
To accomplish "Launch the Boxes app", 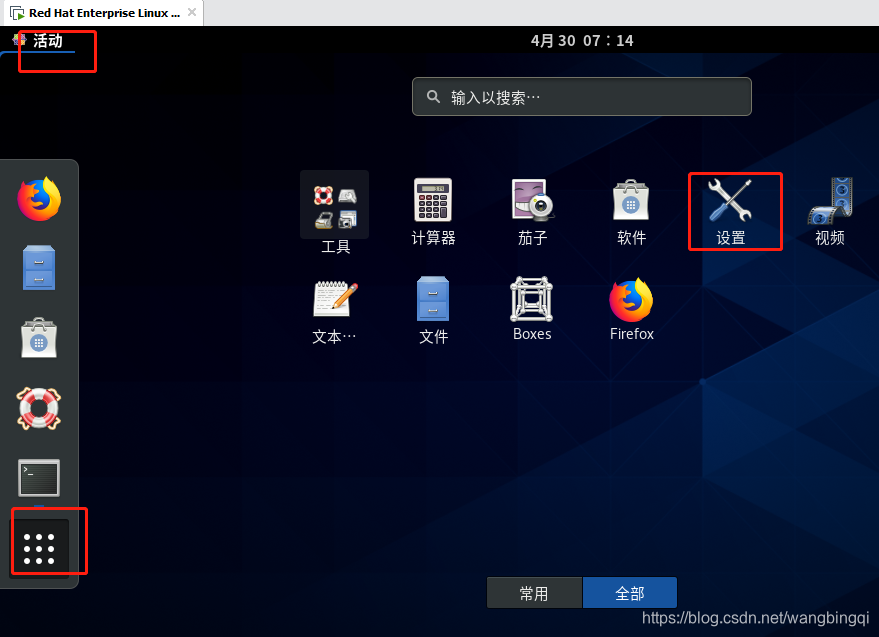I will pyautogui.click(x=532, y=308).
